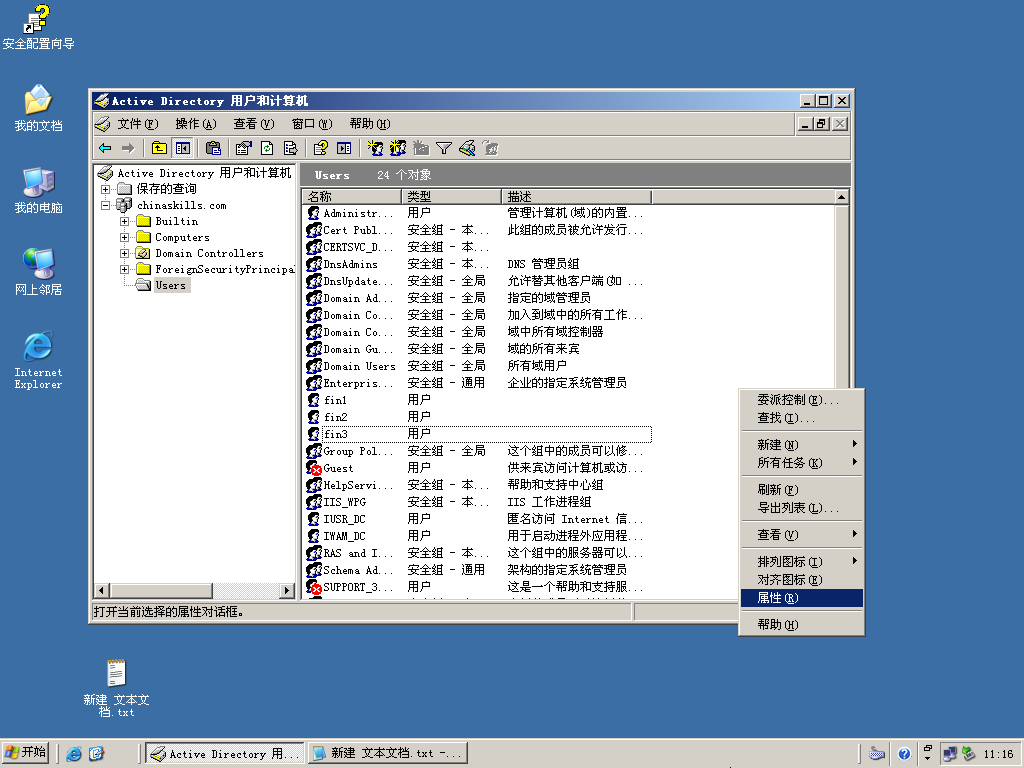Launch Internet Explorer from quick launch
This screenshot has width=1024, height=768.
[74, 754]
